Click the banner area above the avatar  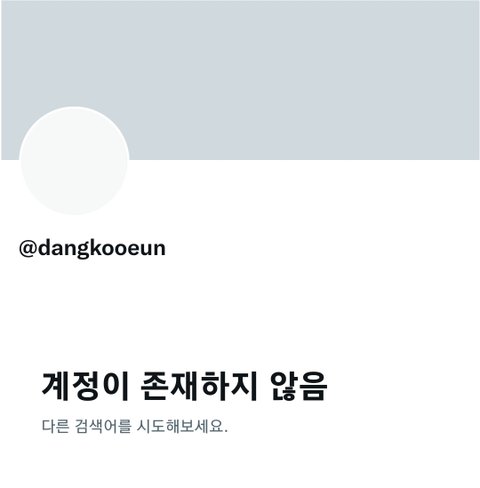click(74, 53)
